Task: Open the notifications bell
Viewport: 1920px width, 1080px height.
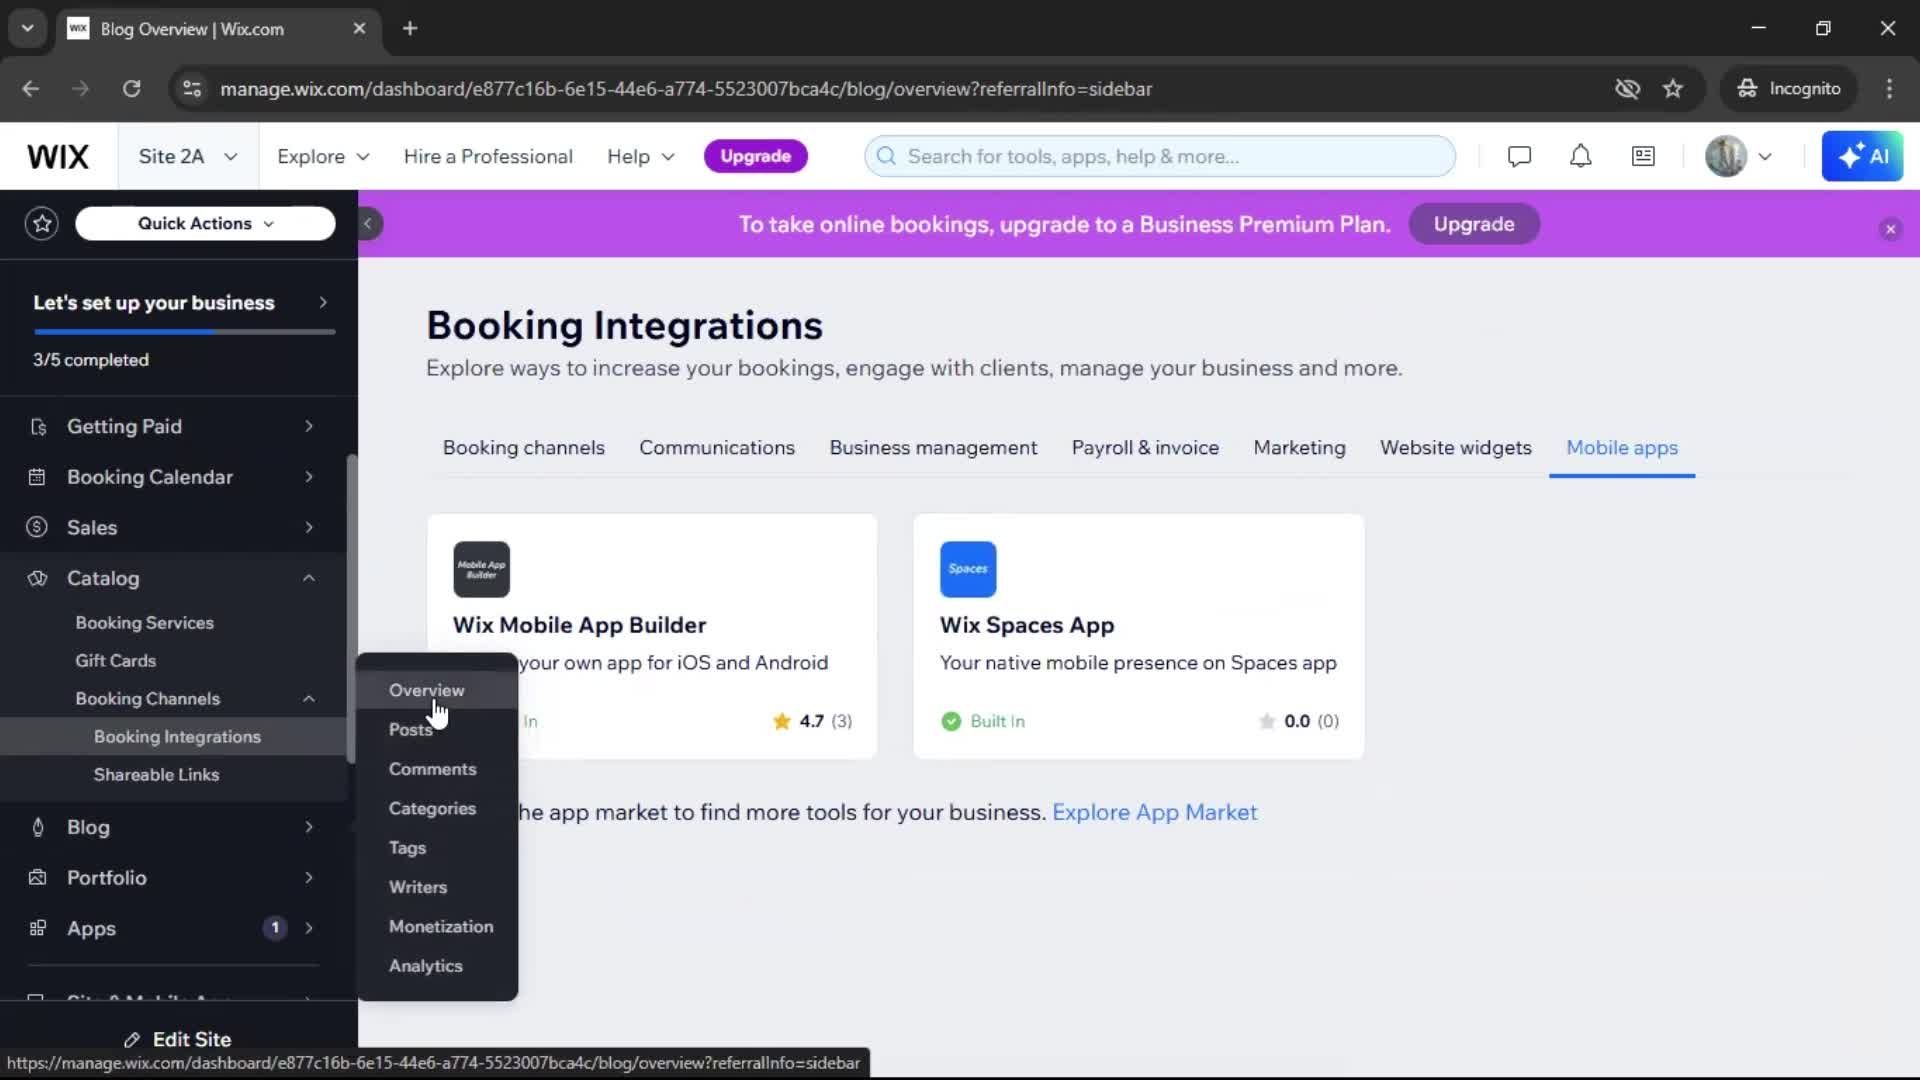Action: point(1580,157)
